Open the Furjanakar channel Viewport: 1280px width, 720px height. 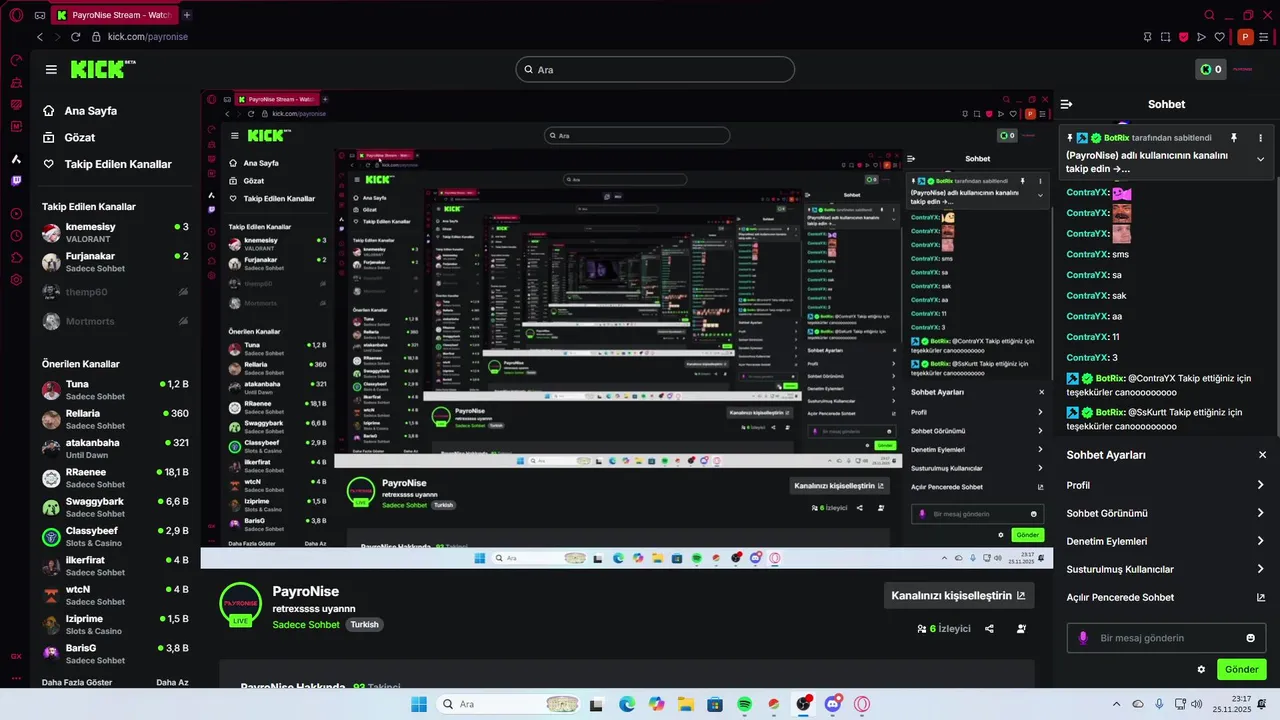tap(115, 262)
